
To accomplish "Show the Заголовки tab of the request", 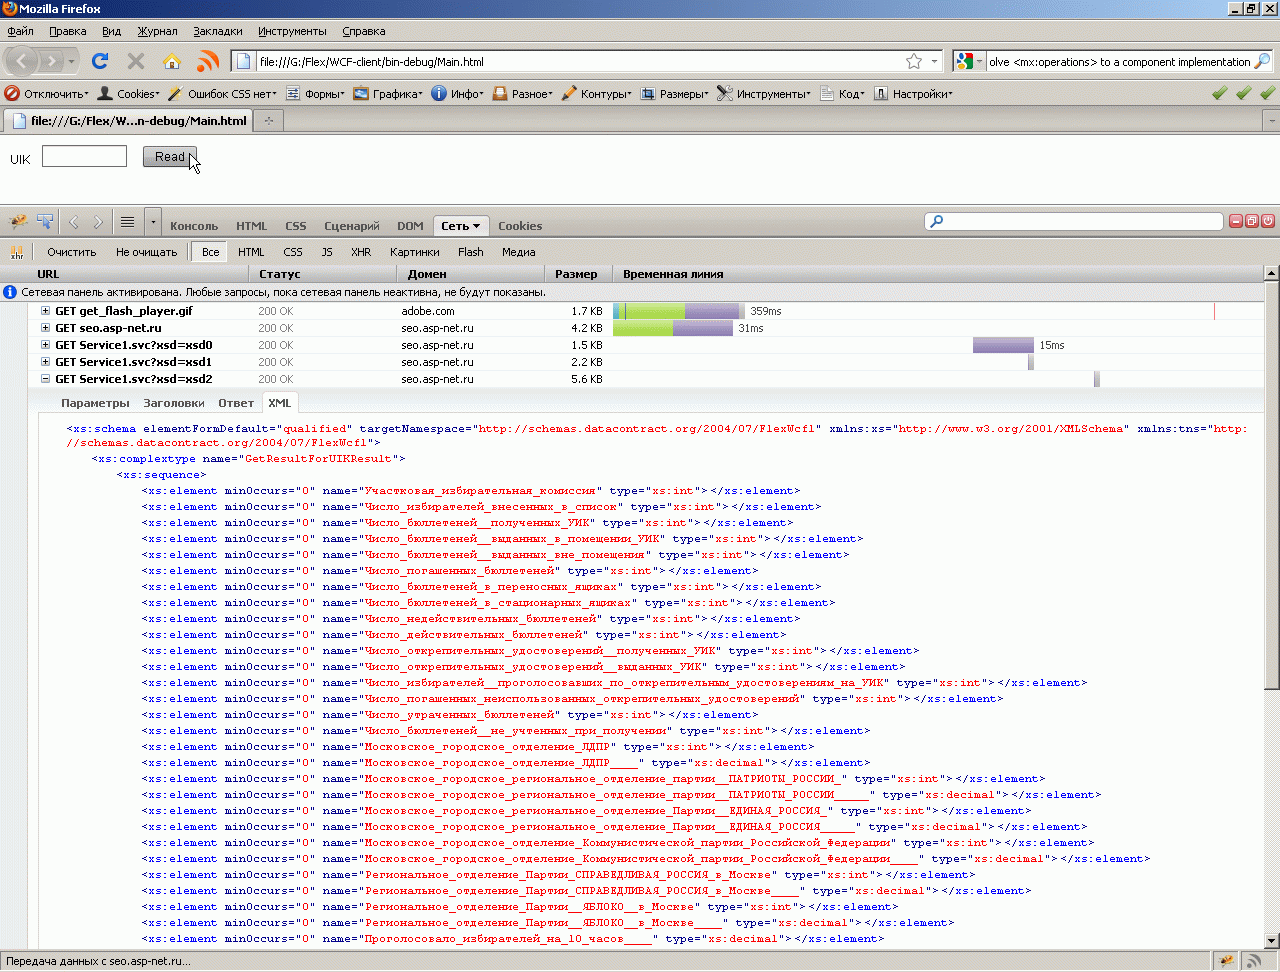I will [x=174, y=403].
